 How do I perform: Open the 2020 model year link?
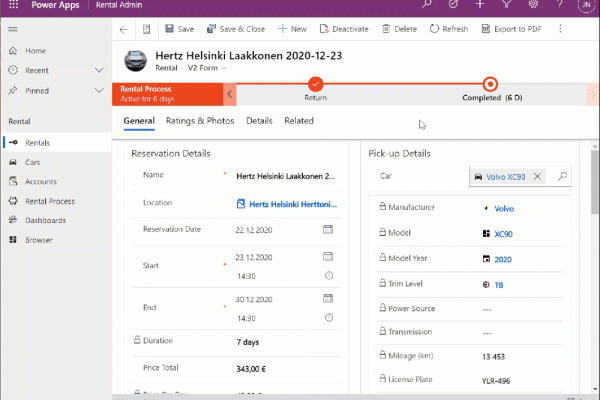[503, 260]
